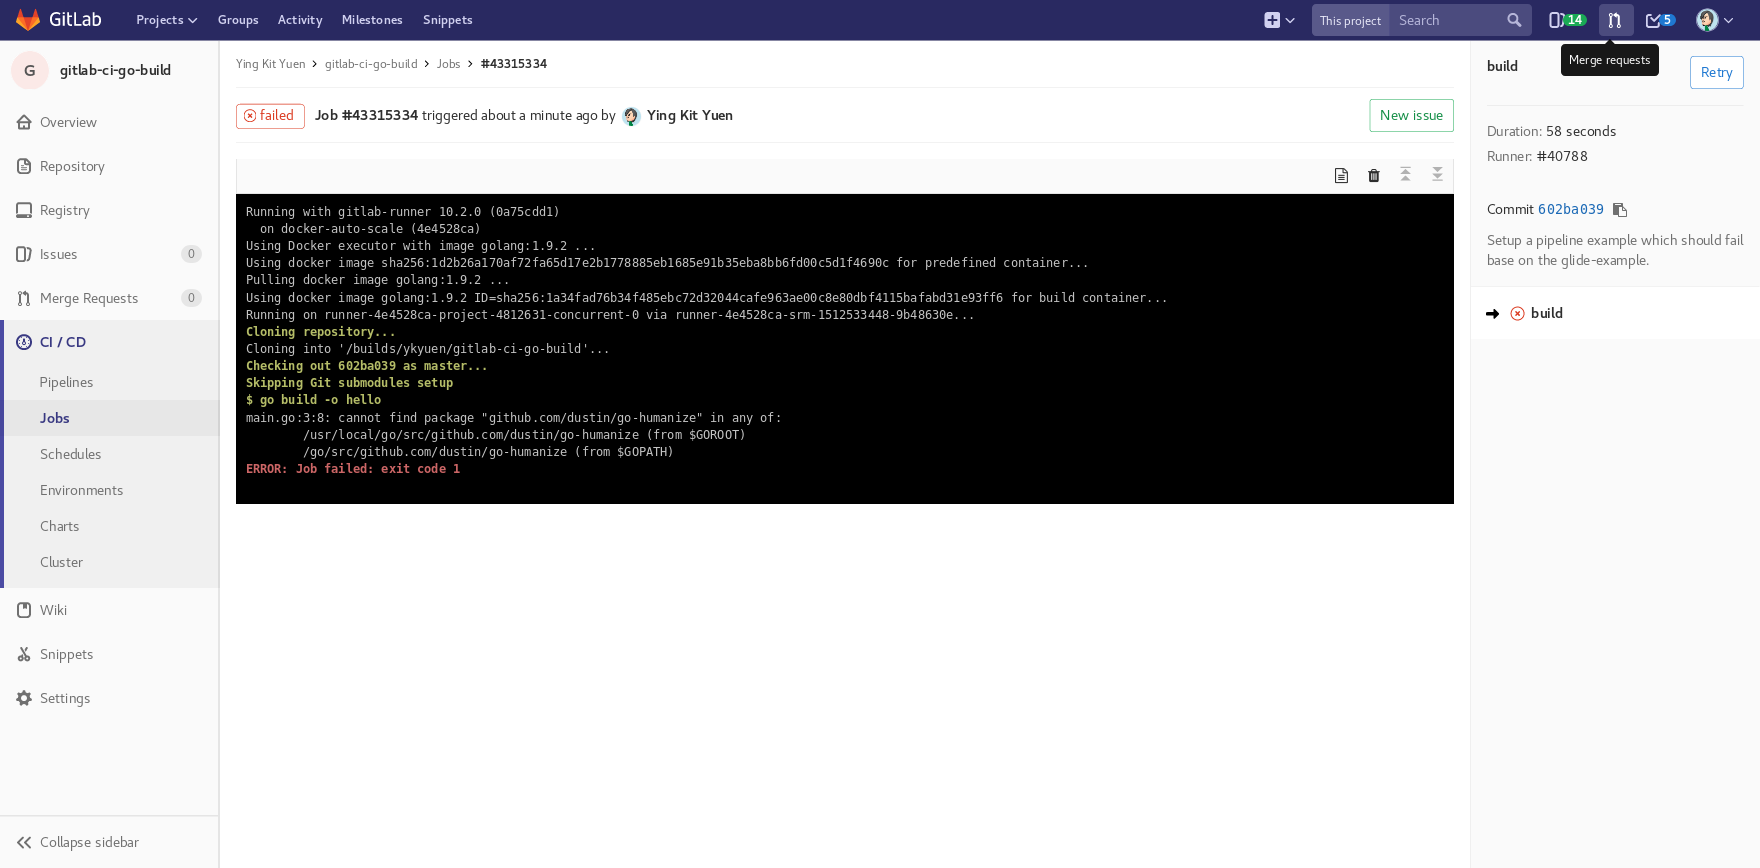This screenshot has height=868, width=1760.
Task: Select the build job in sidebar list
Action: click(x=1615, y=313)
